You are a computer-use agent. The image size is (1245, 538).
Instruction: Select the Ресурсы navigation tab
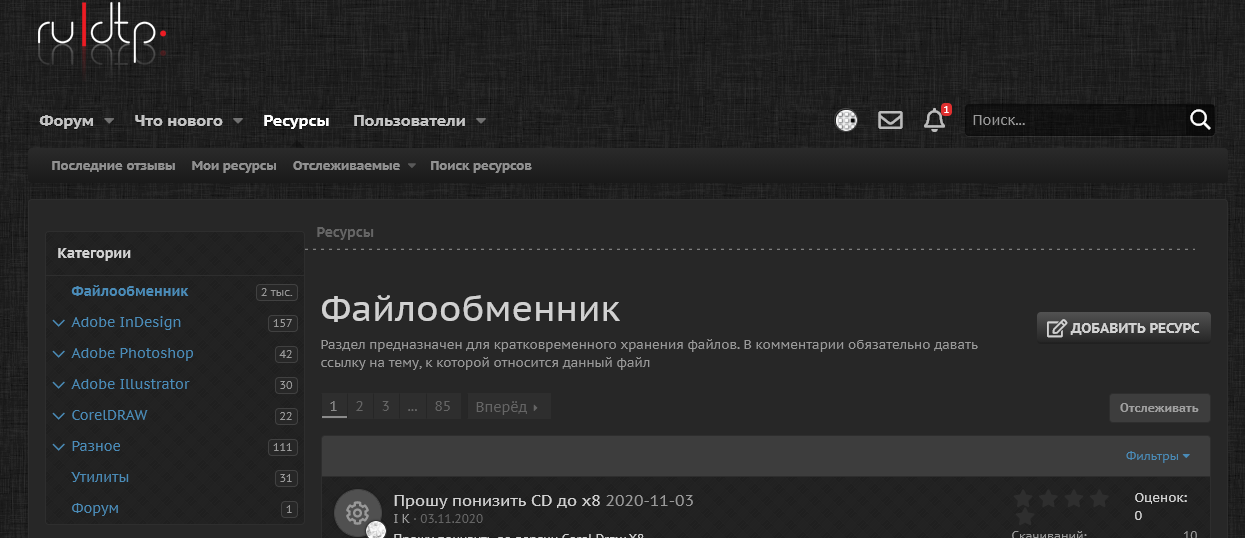tap(296, 121)
